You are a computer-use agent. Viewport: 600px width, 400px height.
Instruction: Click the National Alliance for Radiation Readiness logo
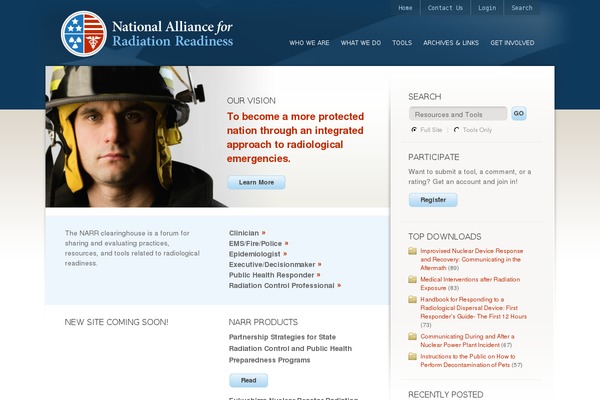tap(147, 34)
